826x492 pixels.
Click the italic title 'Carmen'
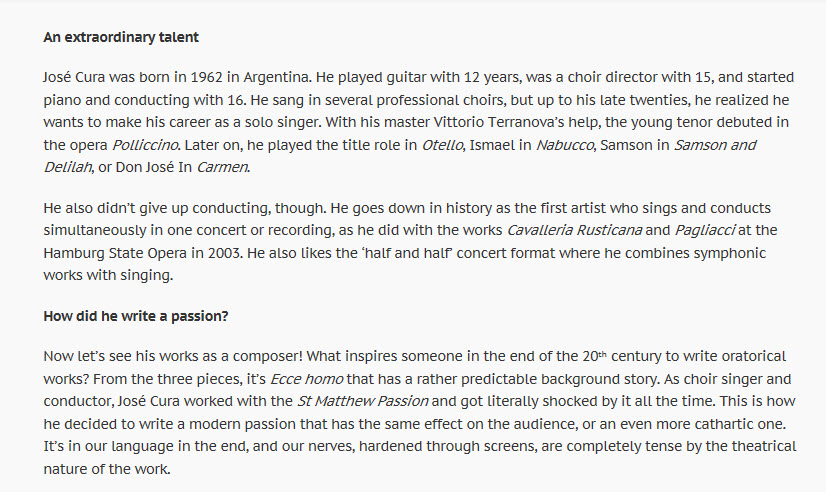point(222,167)
